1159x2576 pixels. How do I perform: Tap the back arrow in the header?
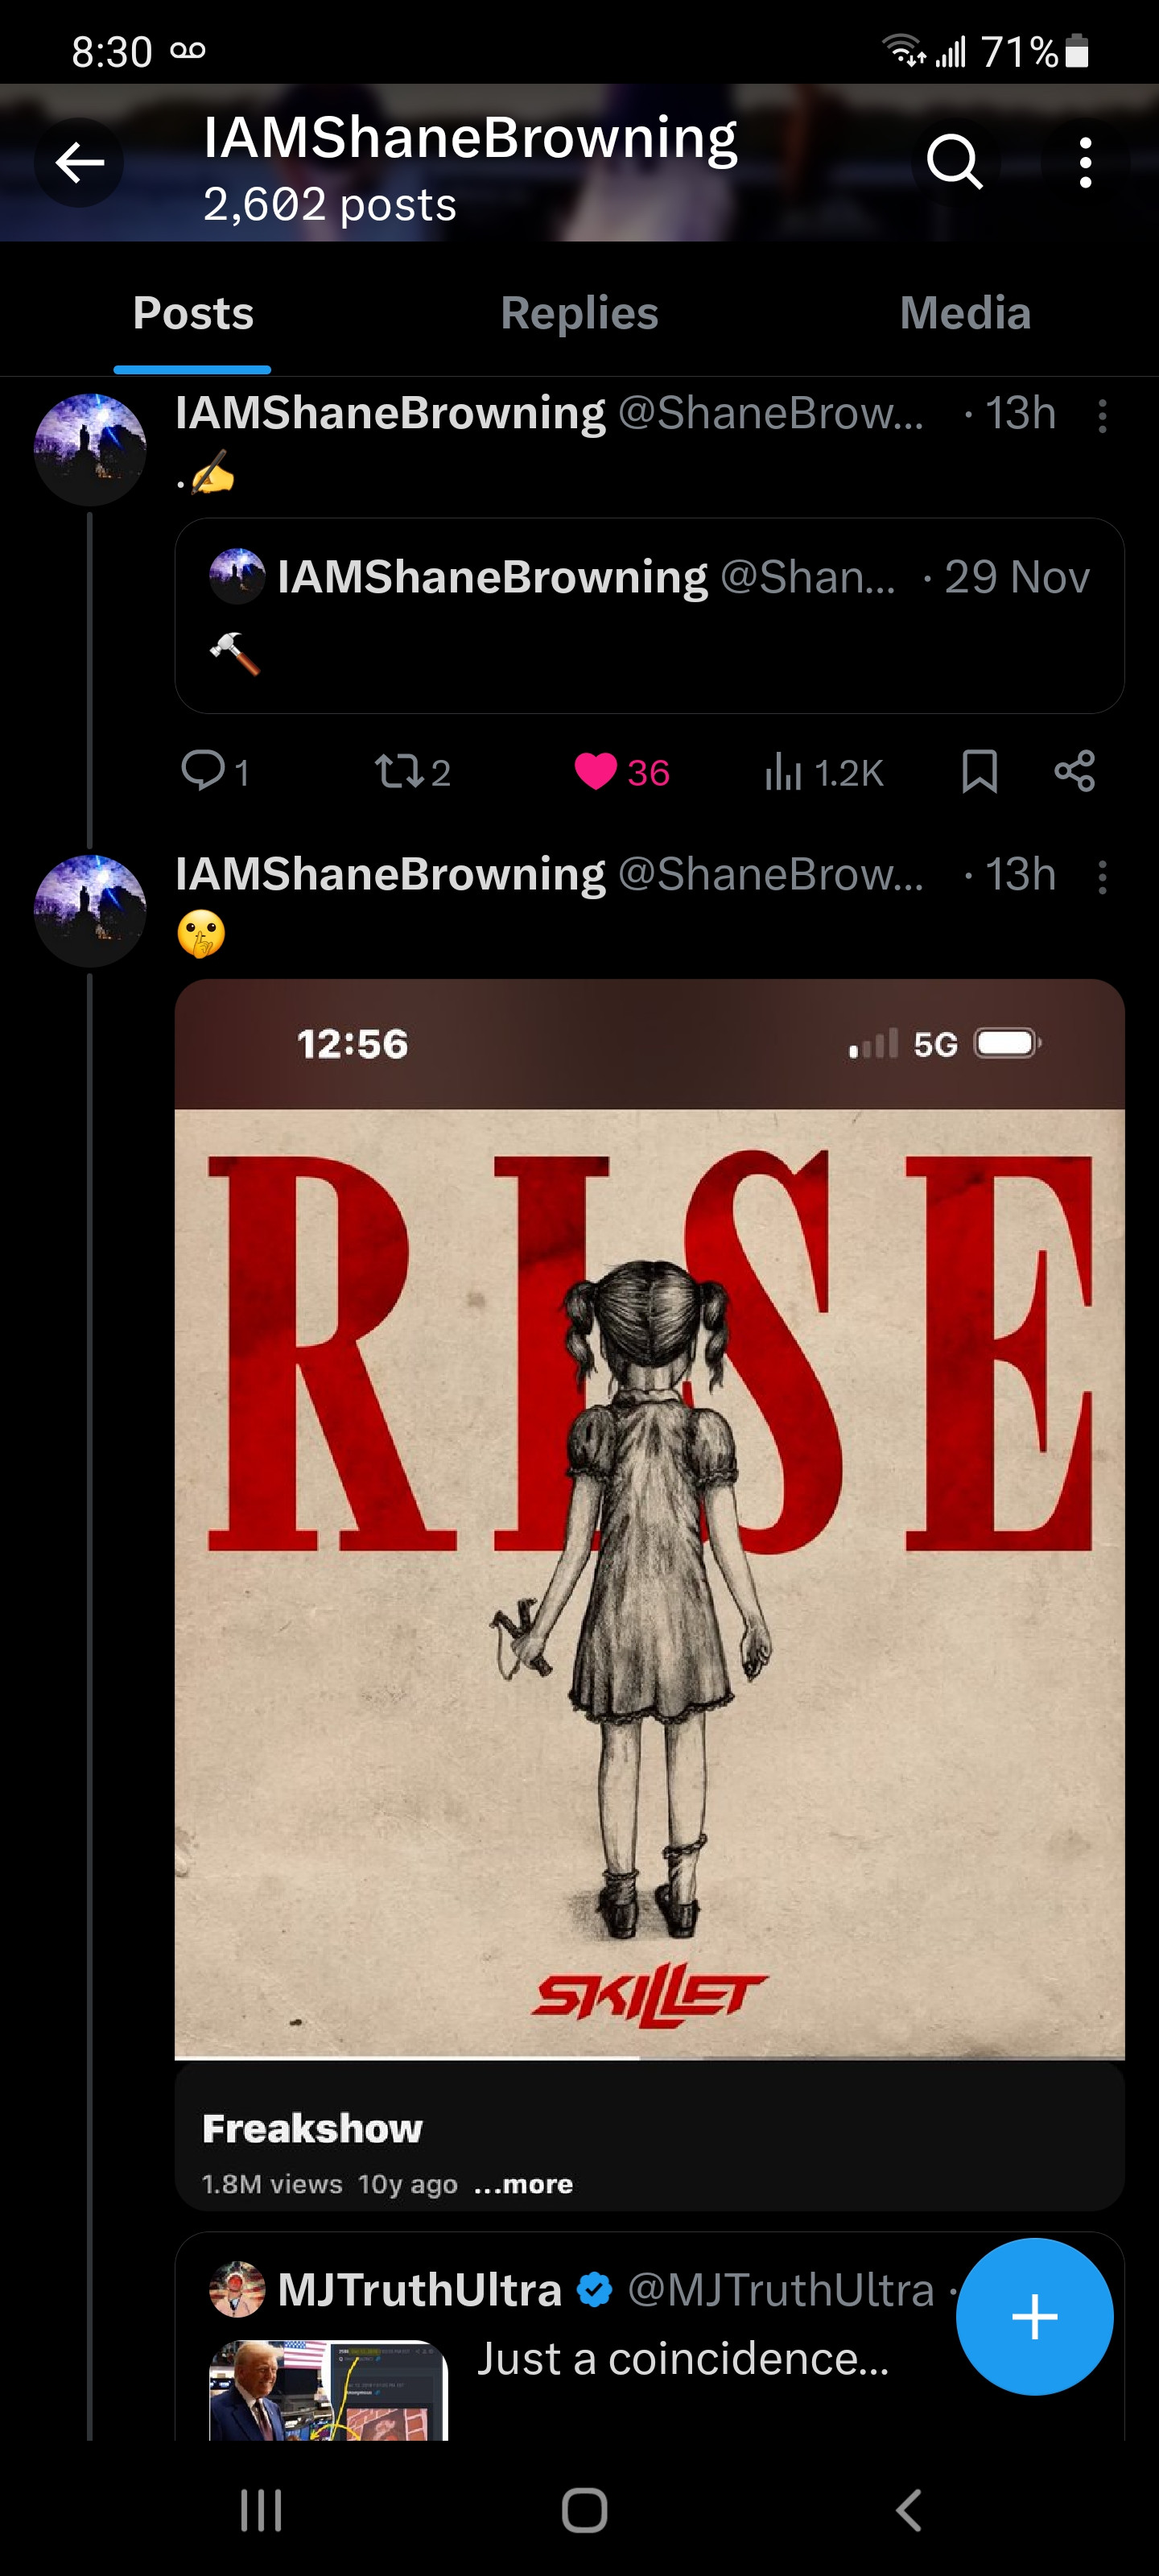click(80, 162)
